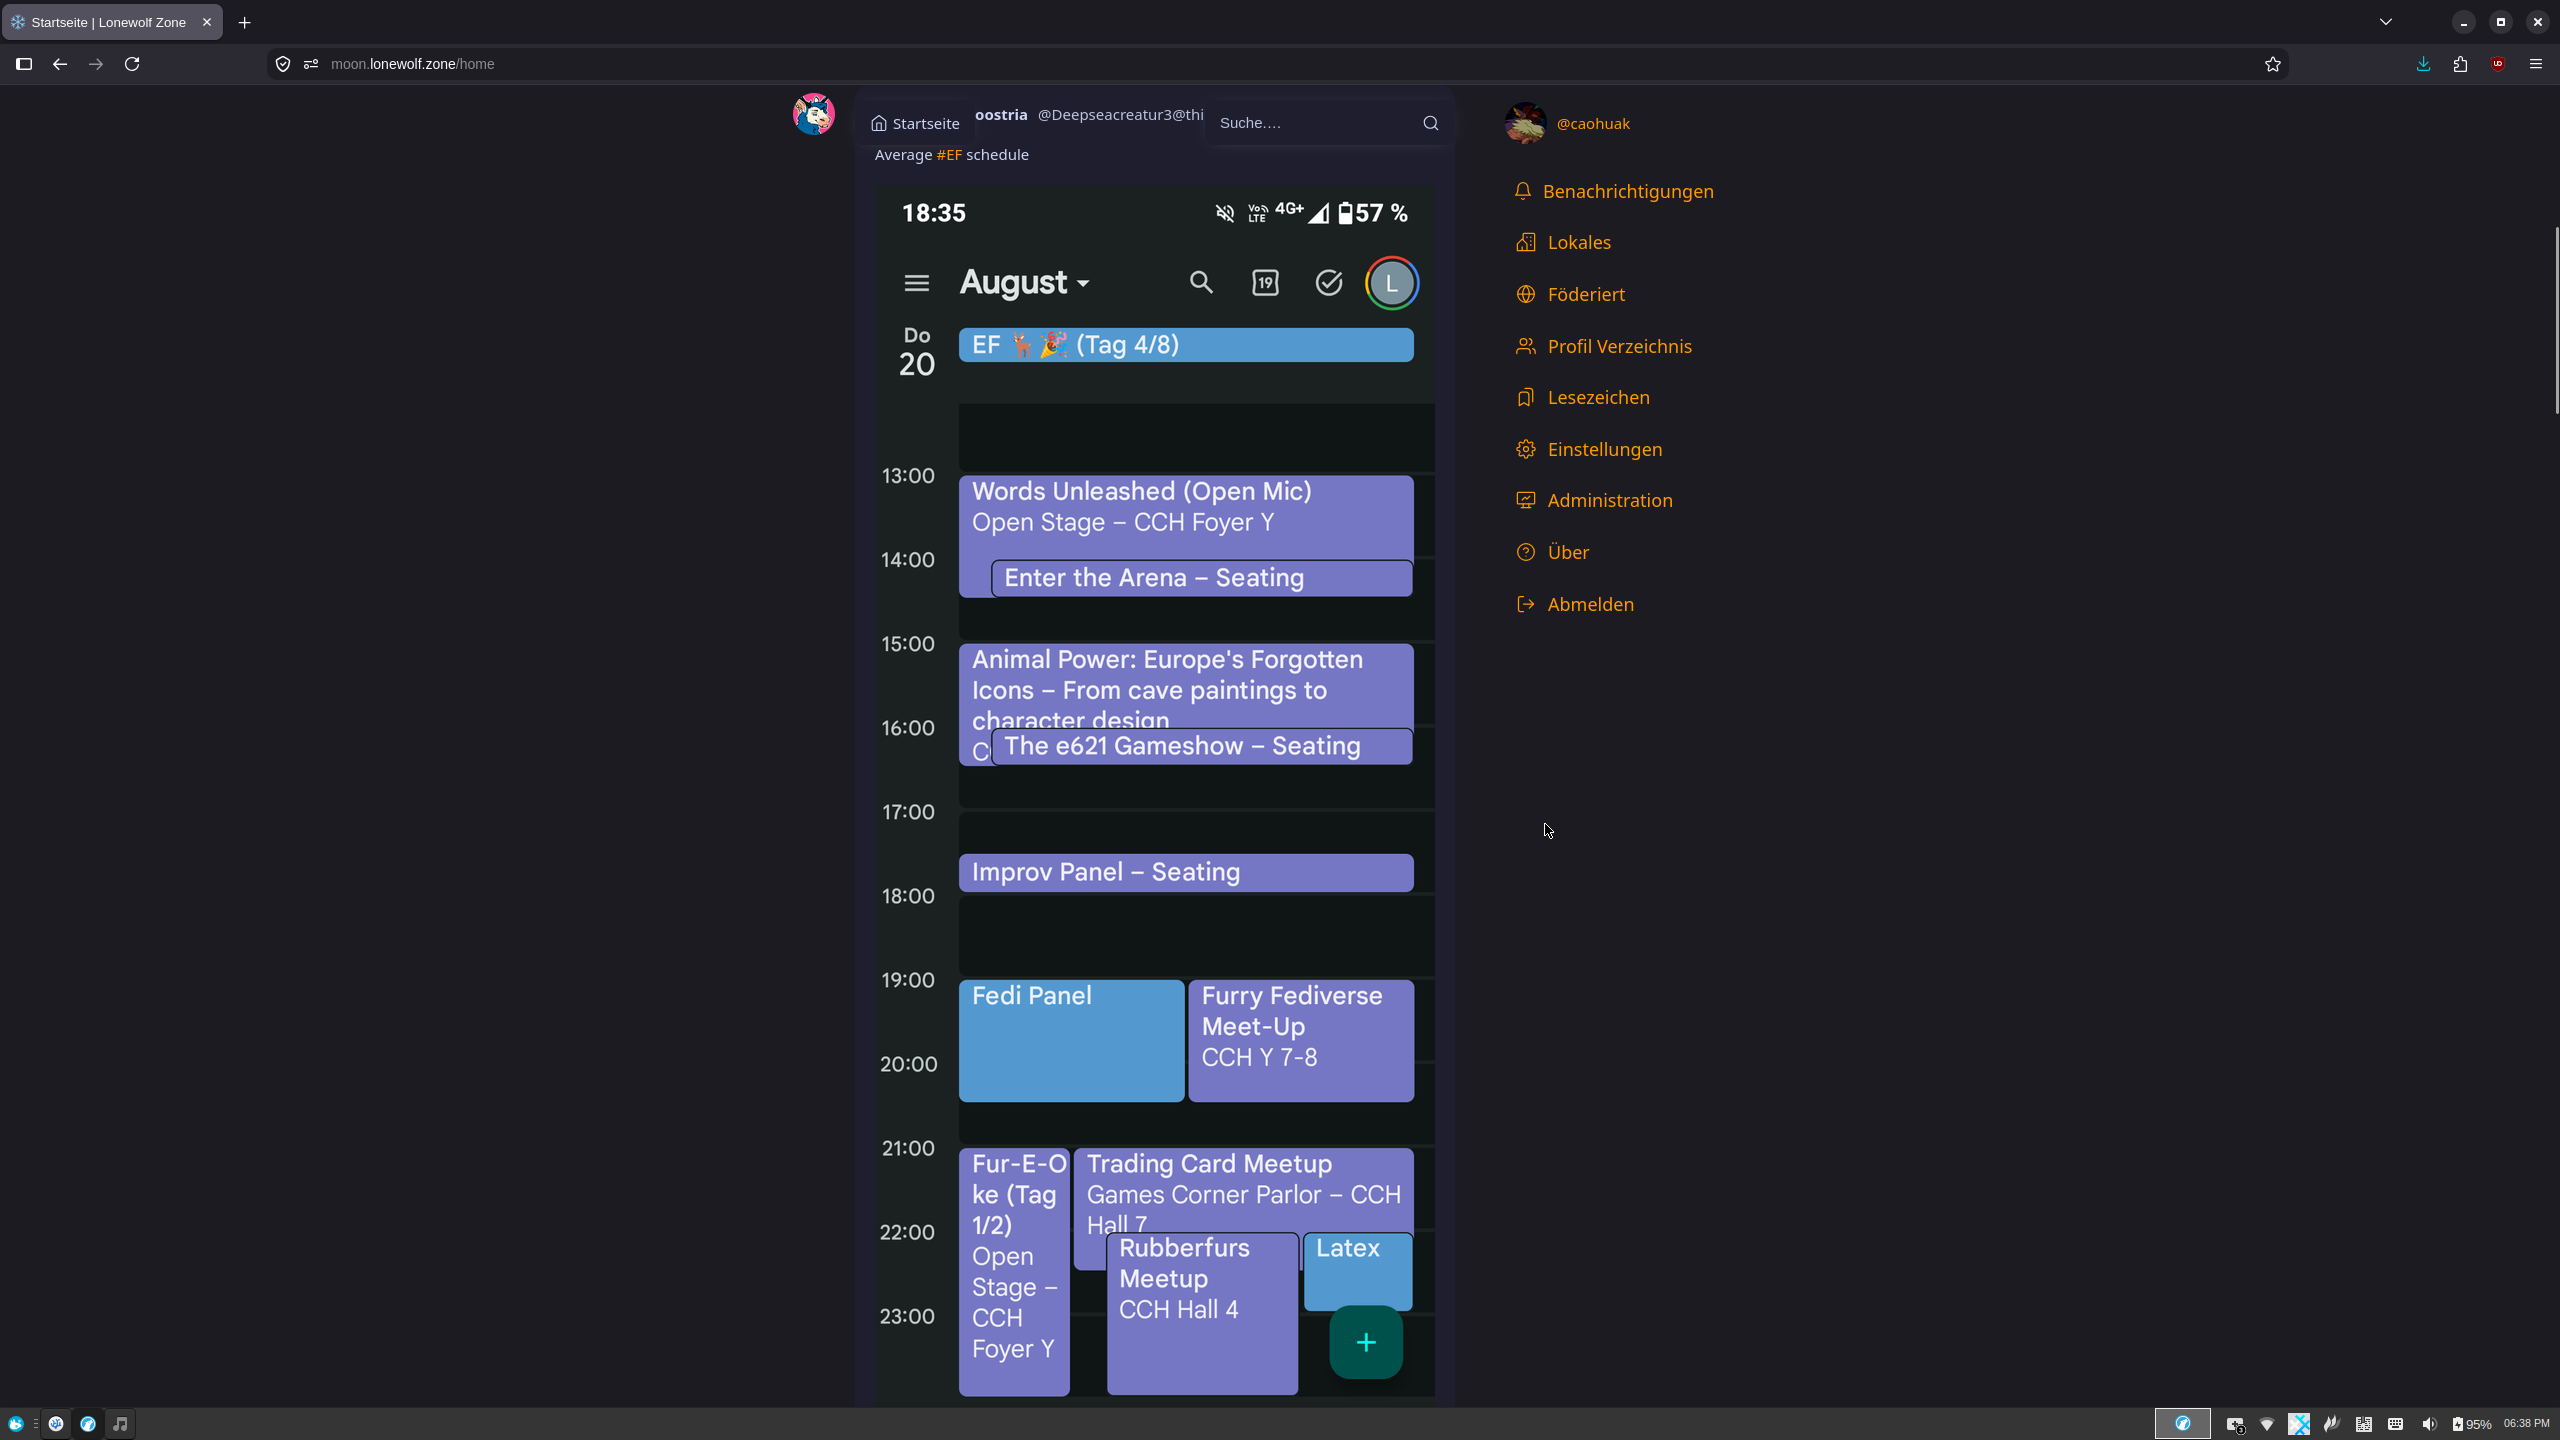Toggle the browser sidebar button
The image size is (2560, 1440).
coord(24,64)
